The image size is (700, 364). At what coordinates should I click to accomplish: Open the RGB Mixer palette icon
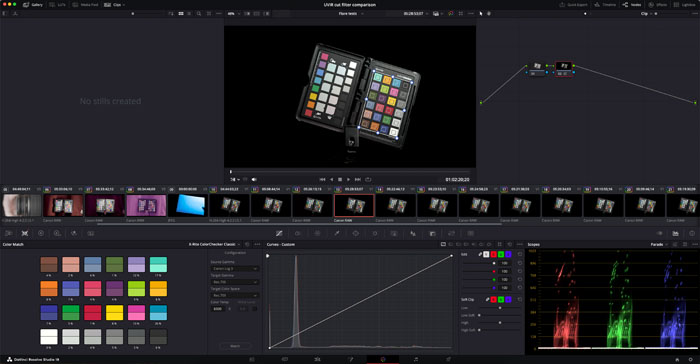tap(74, 233)
